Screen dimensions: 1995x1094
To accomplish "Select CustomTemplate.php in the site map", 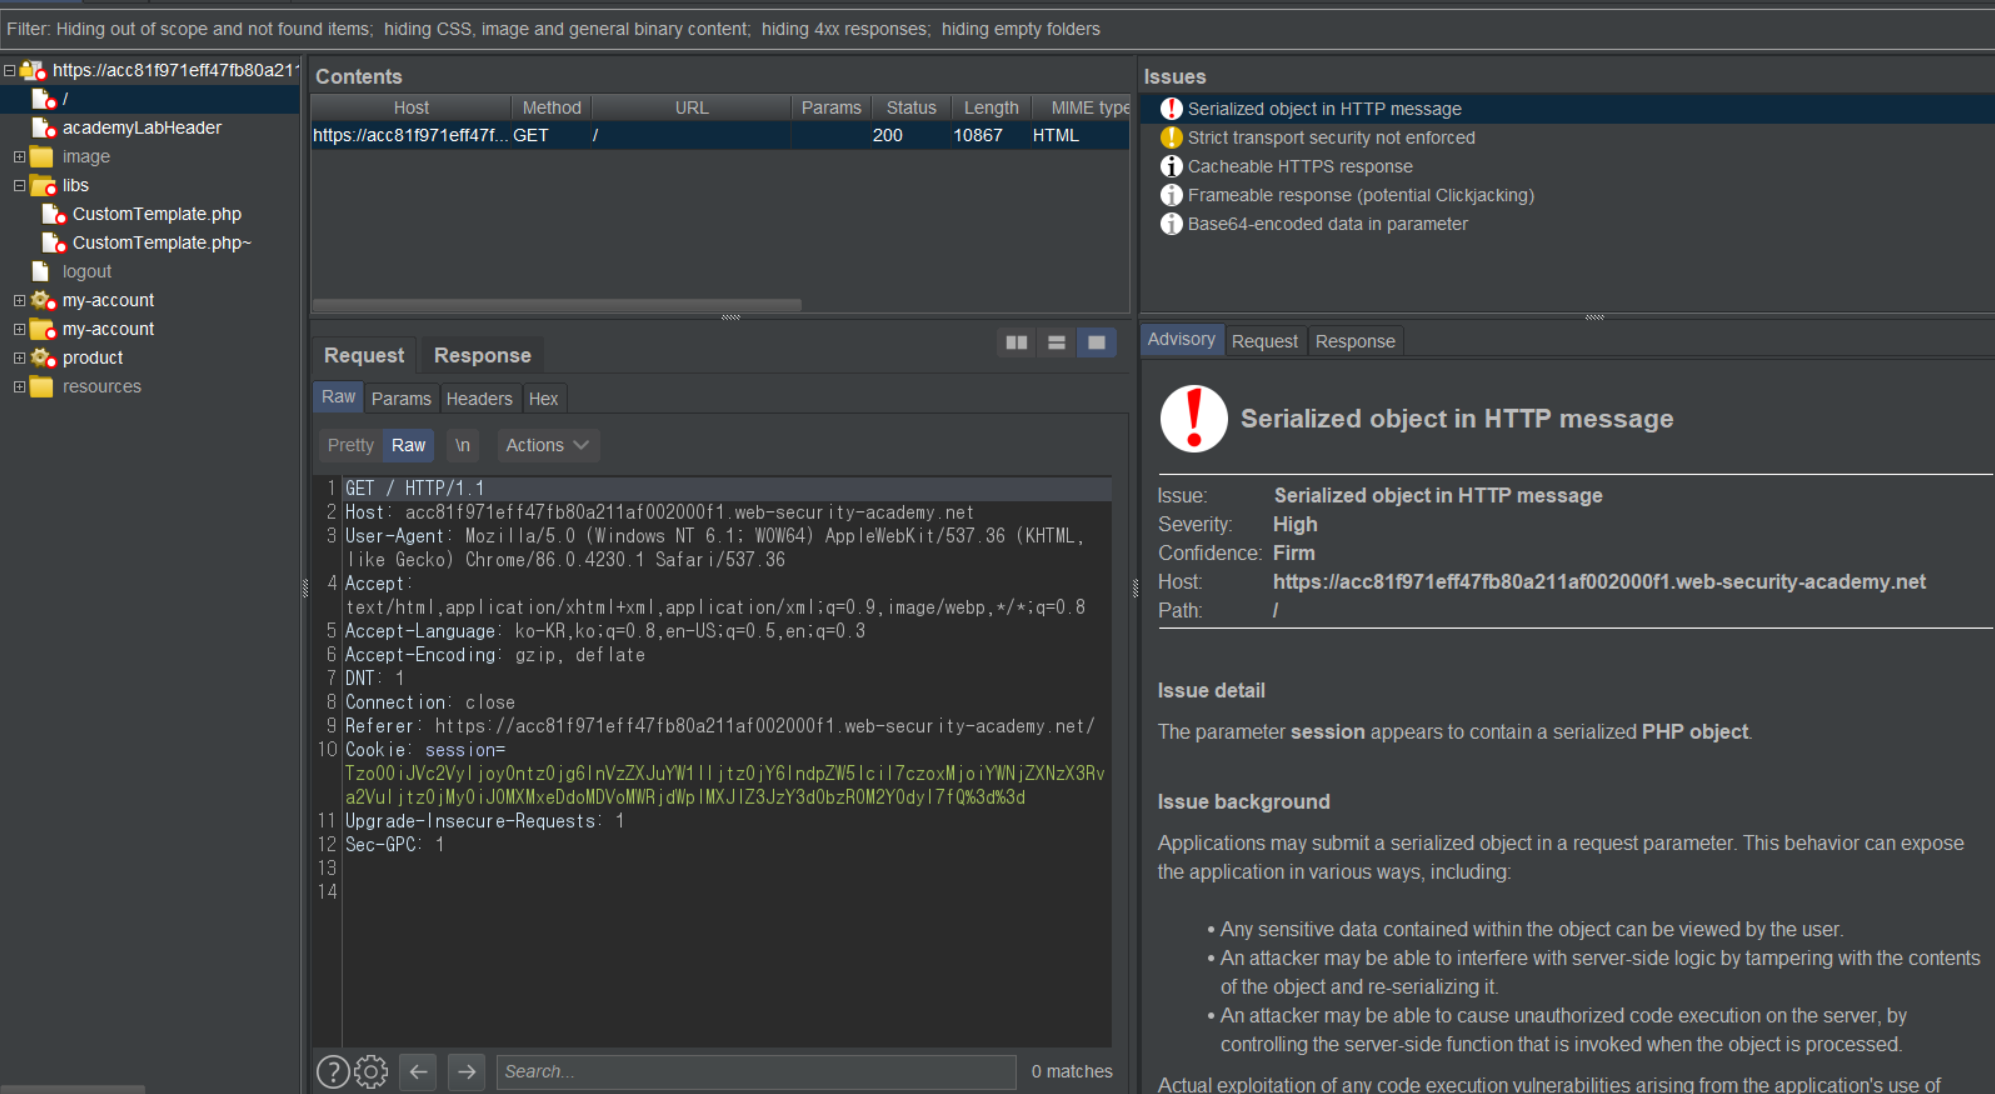I will [x=156, y=214].
